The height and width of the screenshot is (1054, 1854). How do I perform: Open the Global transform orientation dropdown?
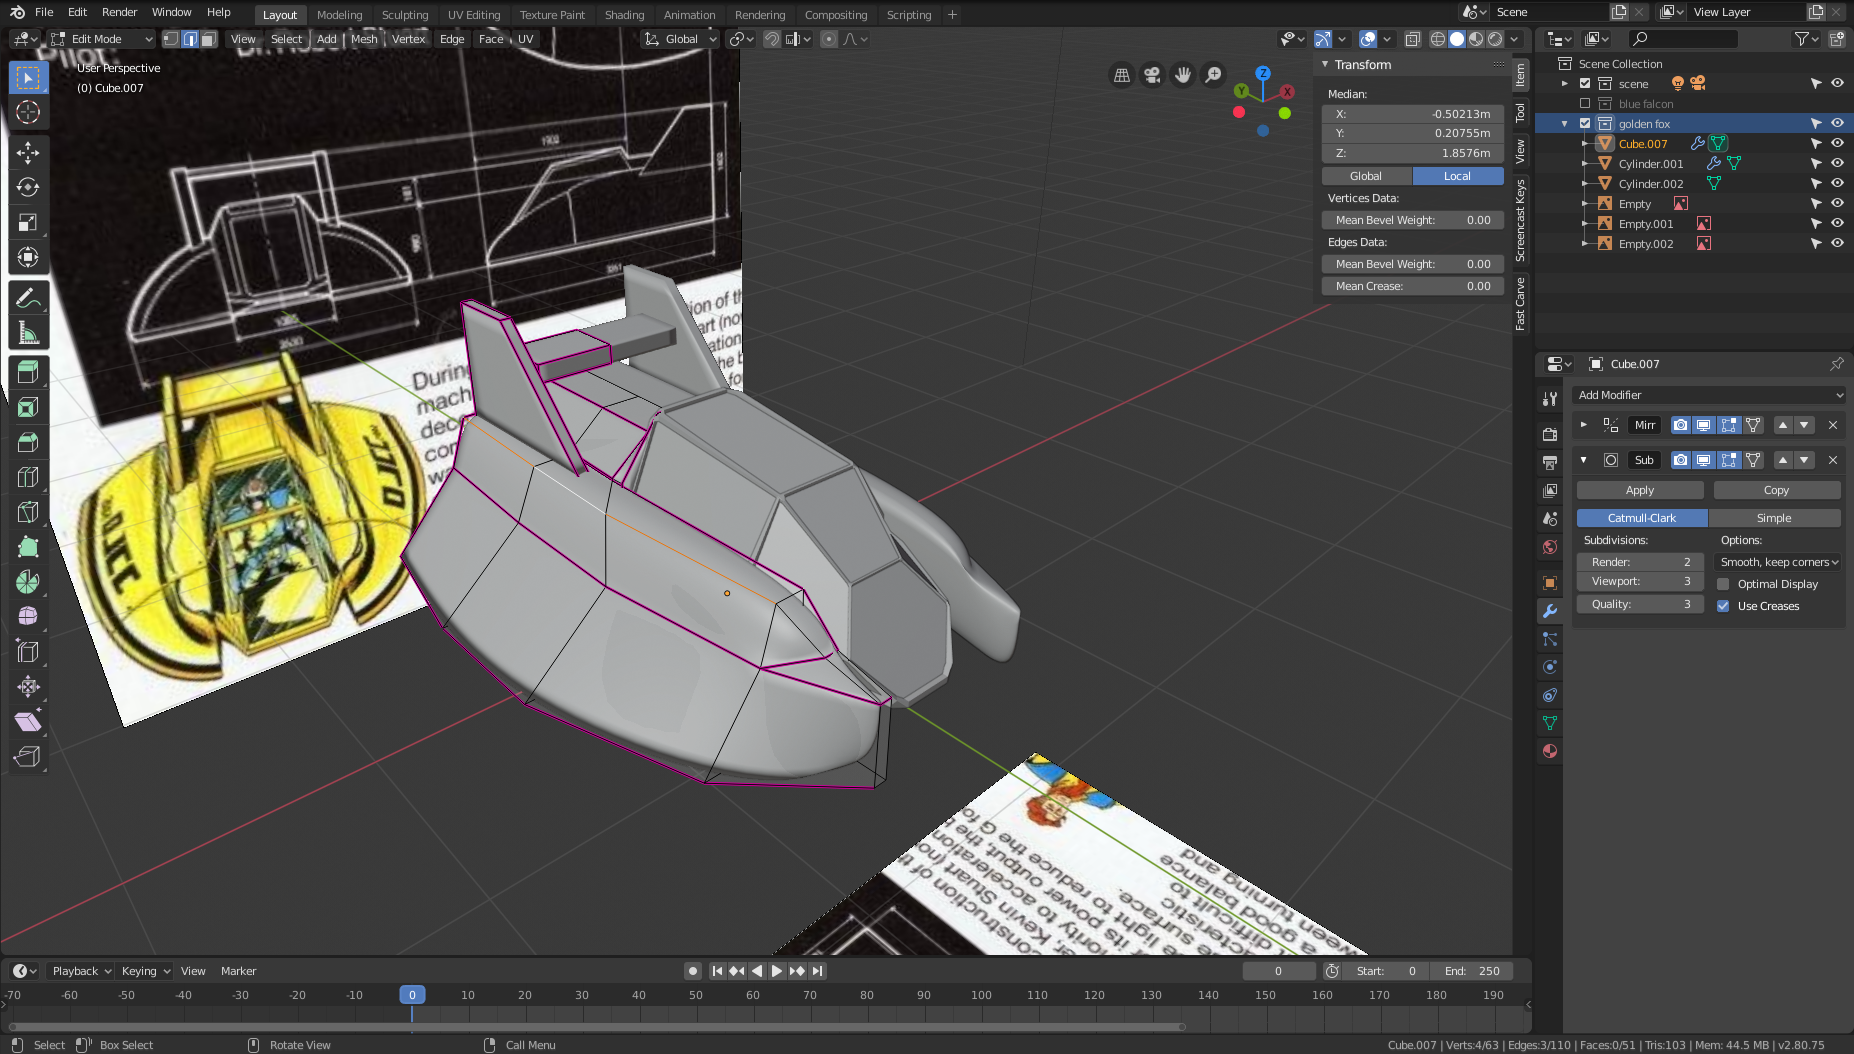click(x=681, y=39)
